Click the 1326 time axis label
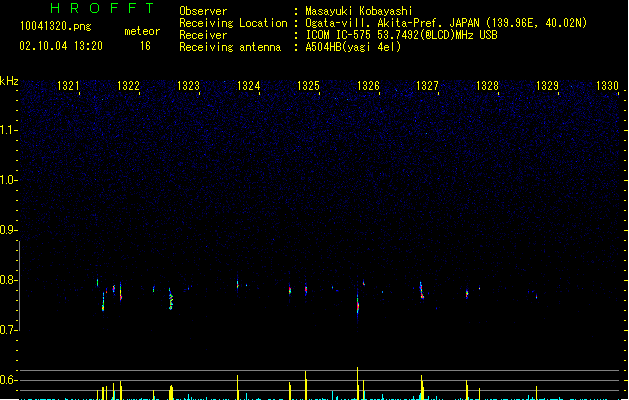Screen dimensions: 629x400 [368, 86]
